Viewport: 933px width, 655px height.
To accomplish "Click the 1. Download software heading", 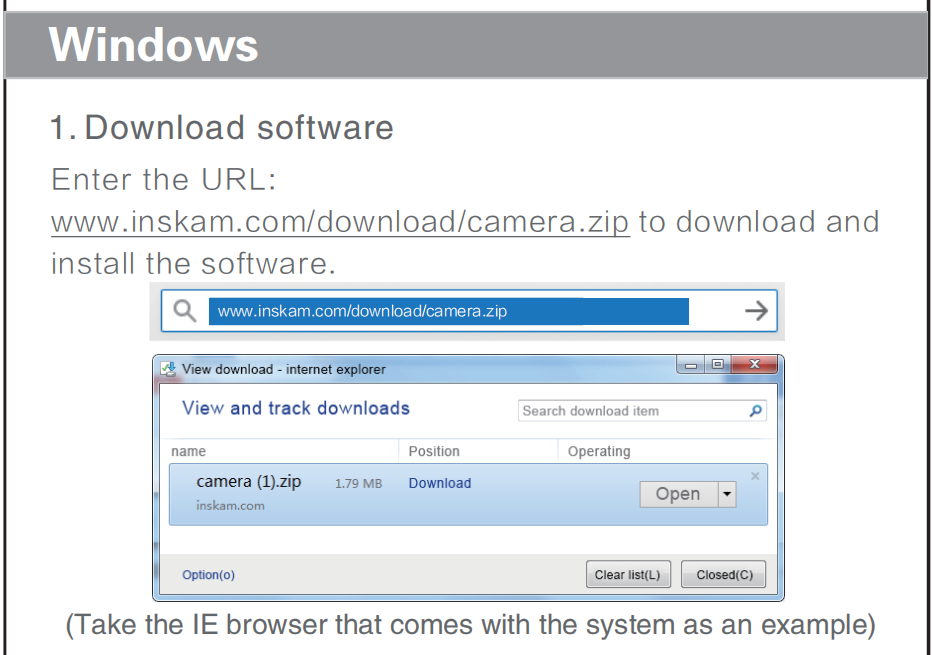I will tap(222, 127).
